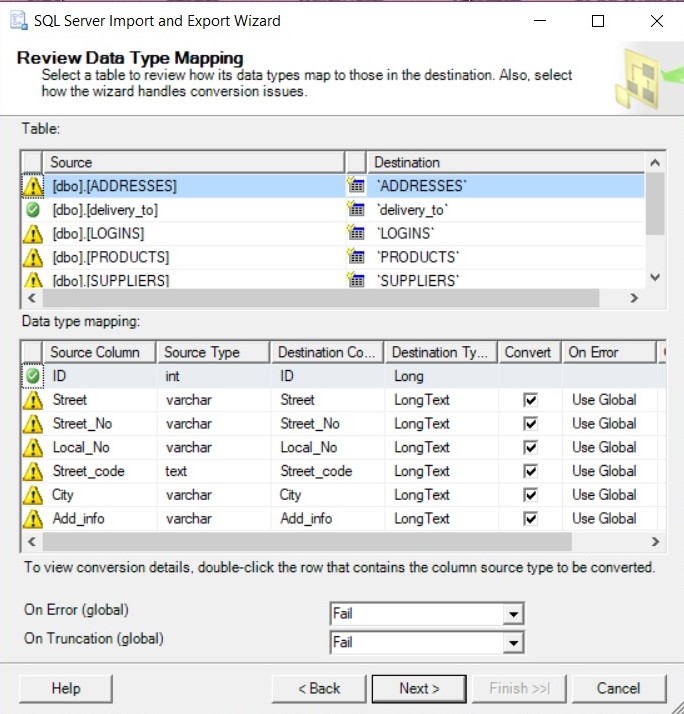Select the `SUPPLIERS` destination cell
Image resolution: width=684 pixels, height=714 pixels.
[506, 280]
